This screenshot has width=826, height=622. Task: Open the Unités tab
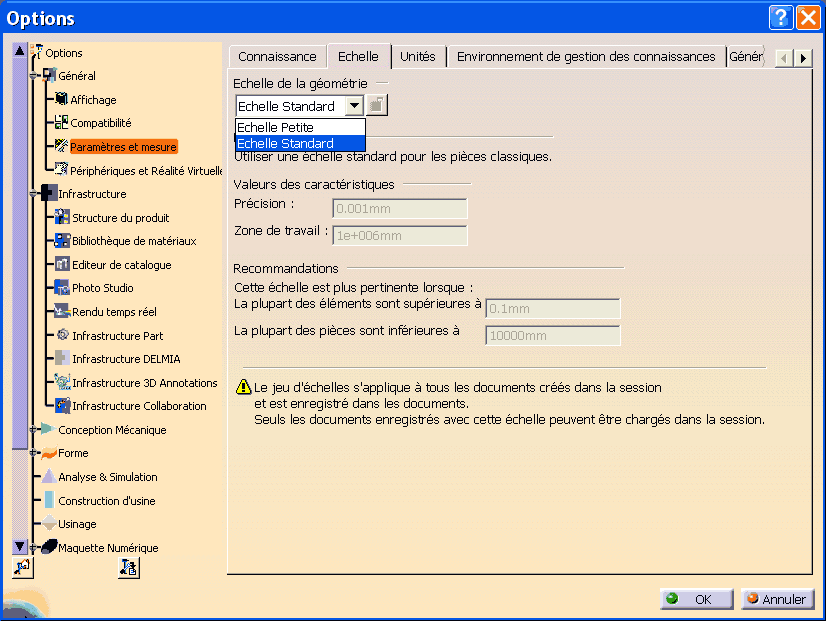[417, 57]
